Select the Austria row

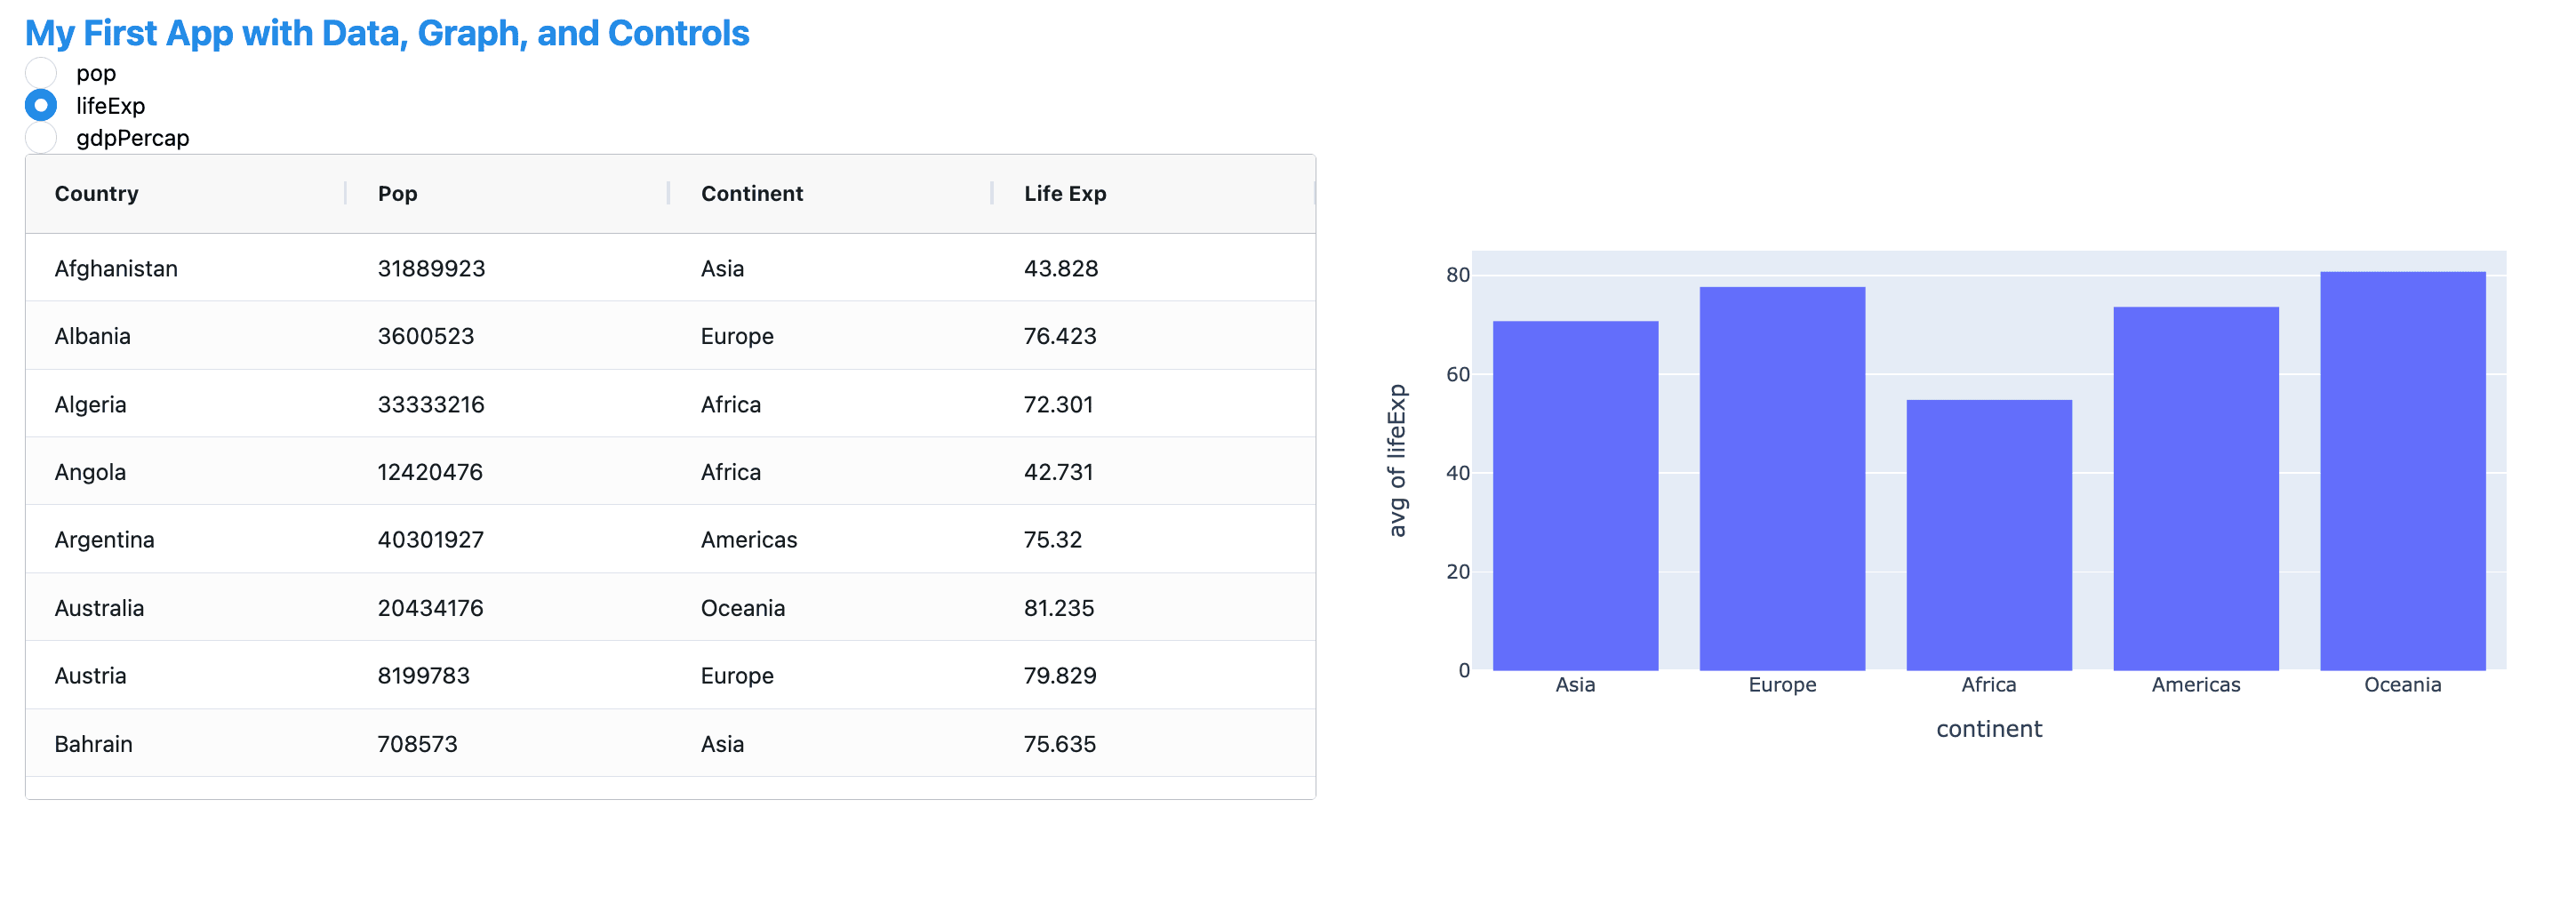[670, 676]
